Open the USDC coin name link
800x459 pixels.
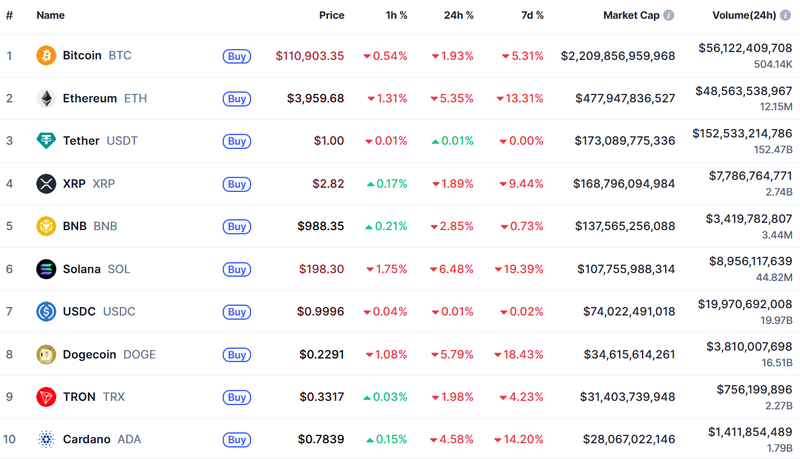79,311
